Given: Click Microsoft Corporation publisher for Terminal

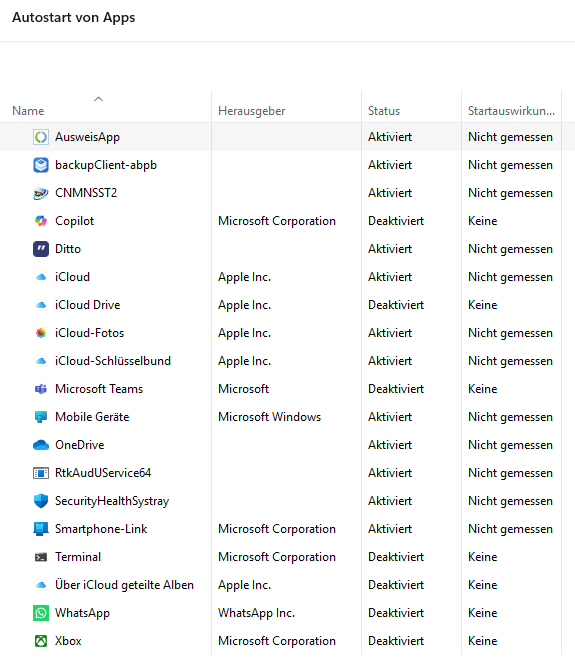Looking at the screenshot, I should click(277, 557).
